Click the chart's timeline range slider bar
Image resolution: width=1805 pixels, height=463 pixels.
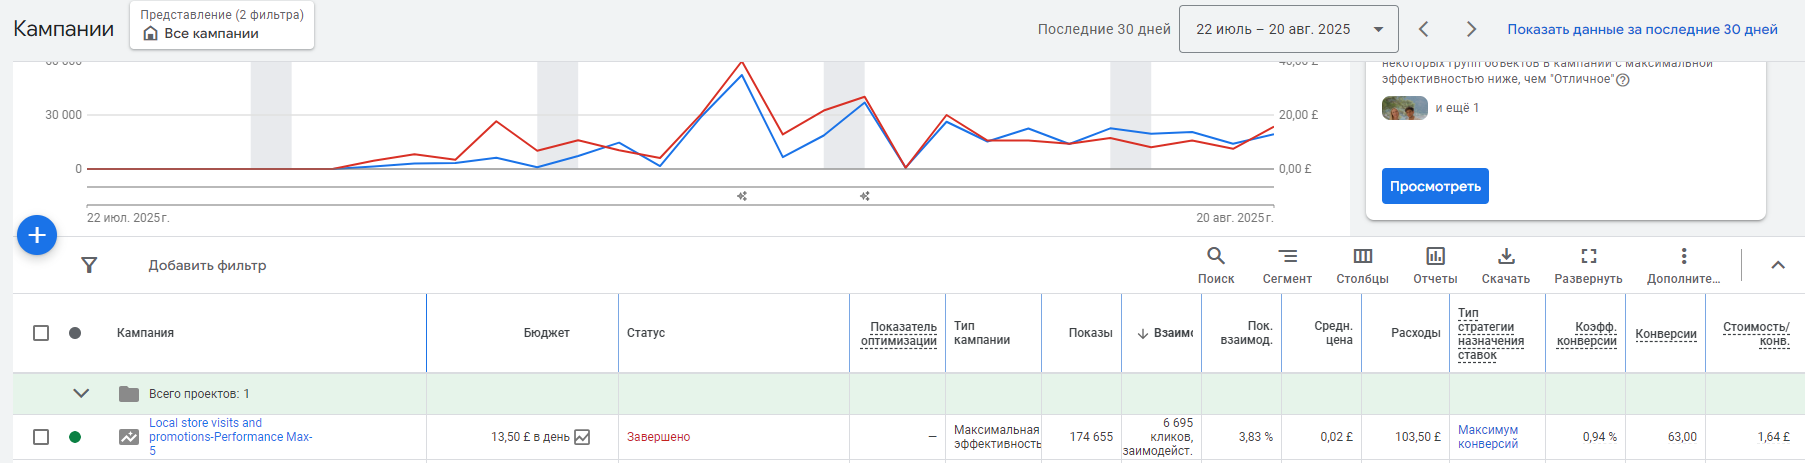click(680, 196)
